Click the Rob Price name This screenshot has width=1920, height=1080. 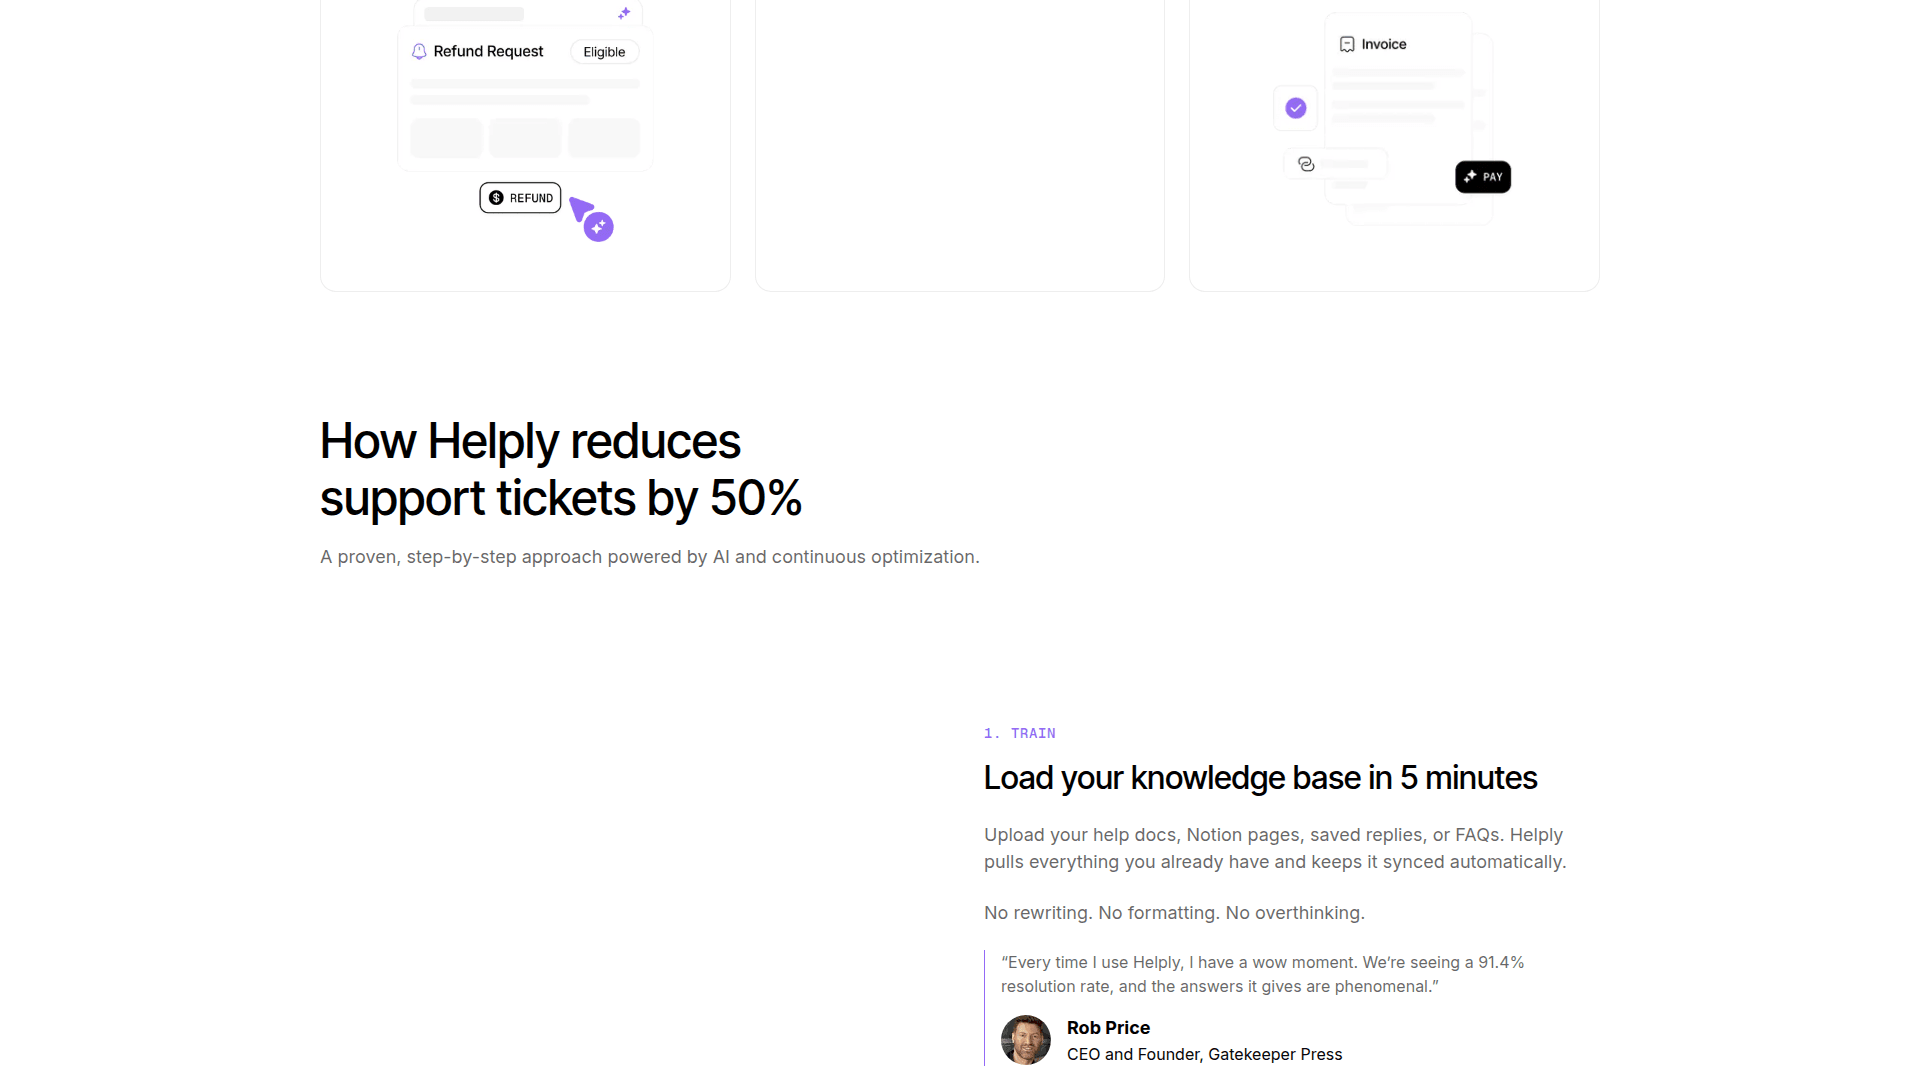point(1108,1028)
